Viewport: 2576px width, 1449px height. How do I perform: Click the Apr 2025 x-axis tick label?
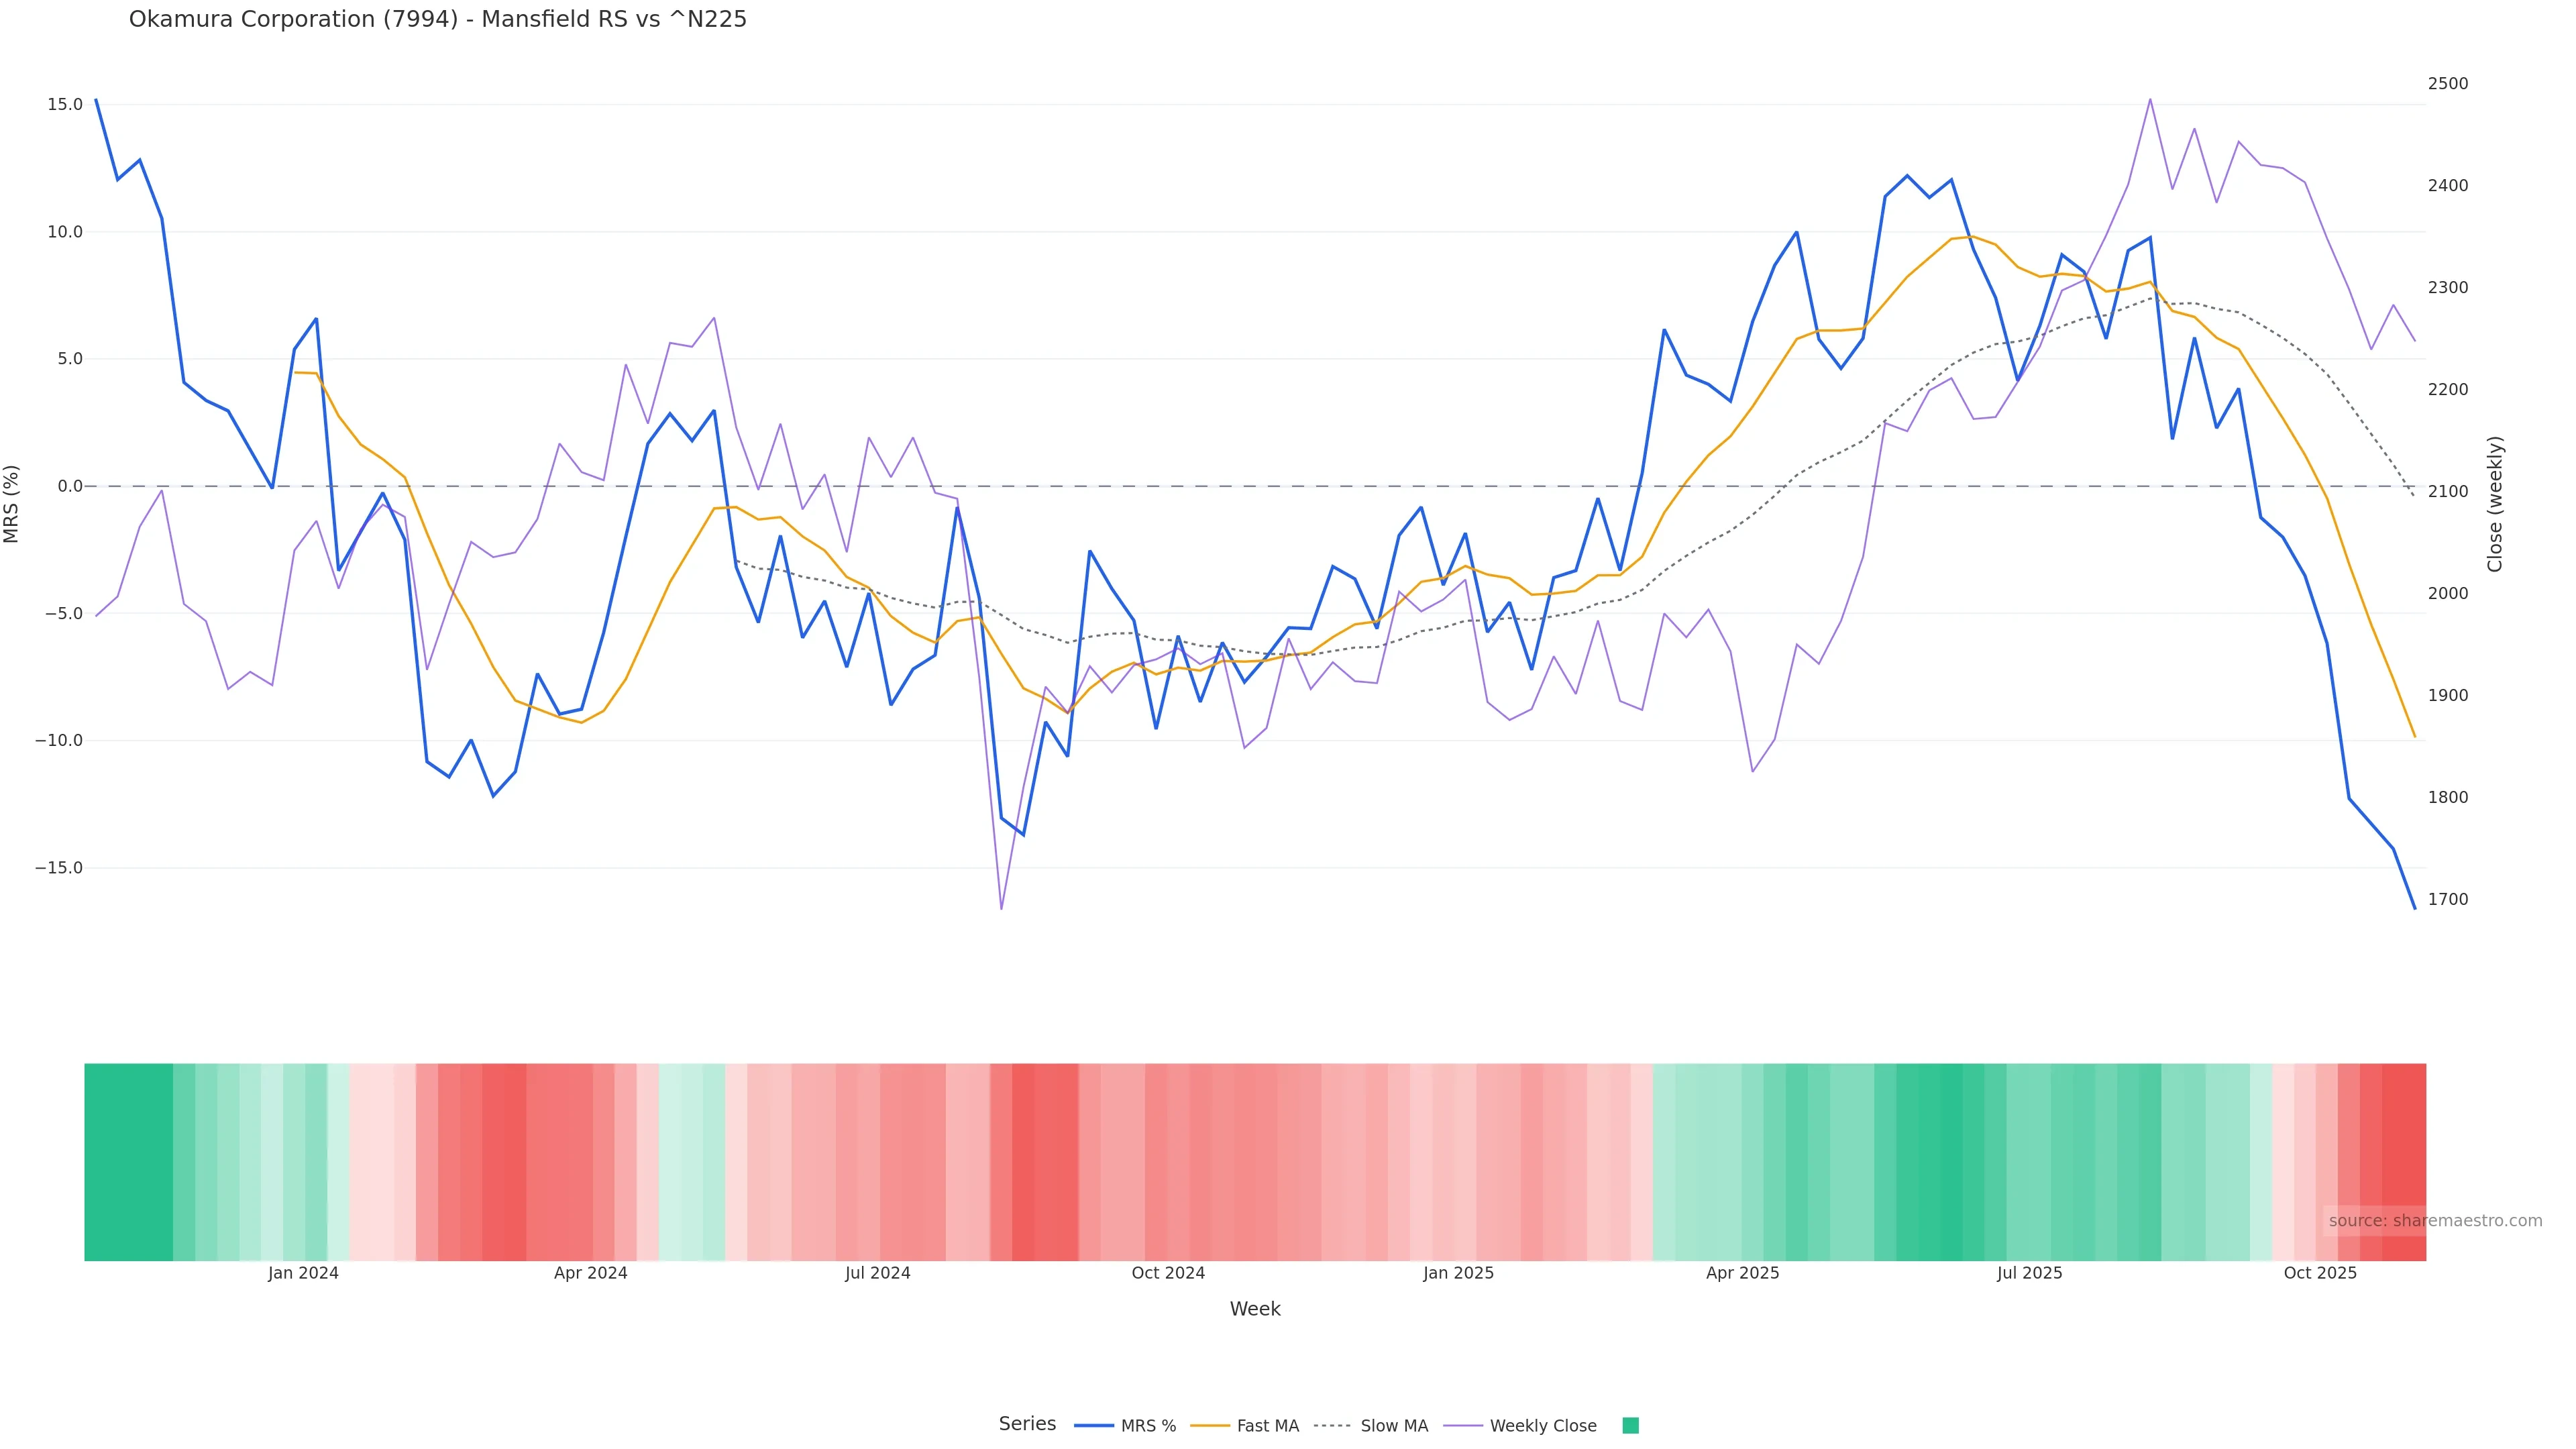1742,1273
